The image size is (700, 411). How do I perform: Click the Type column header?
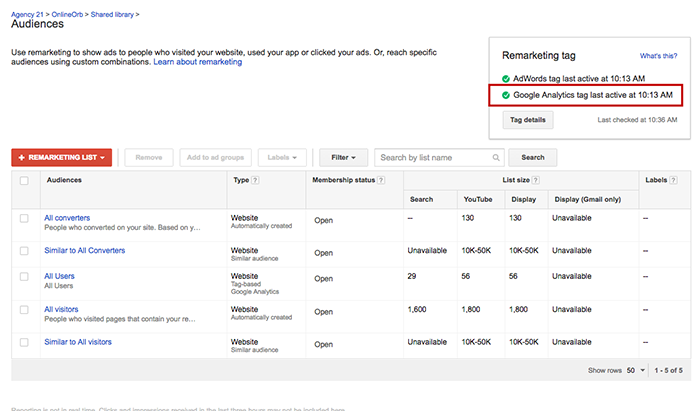[x=241, y=180]
